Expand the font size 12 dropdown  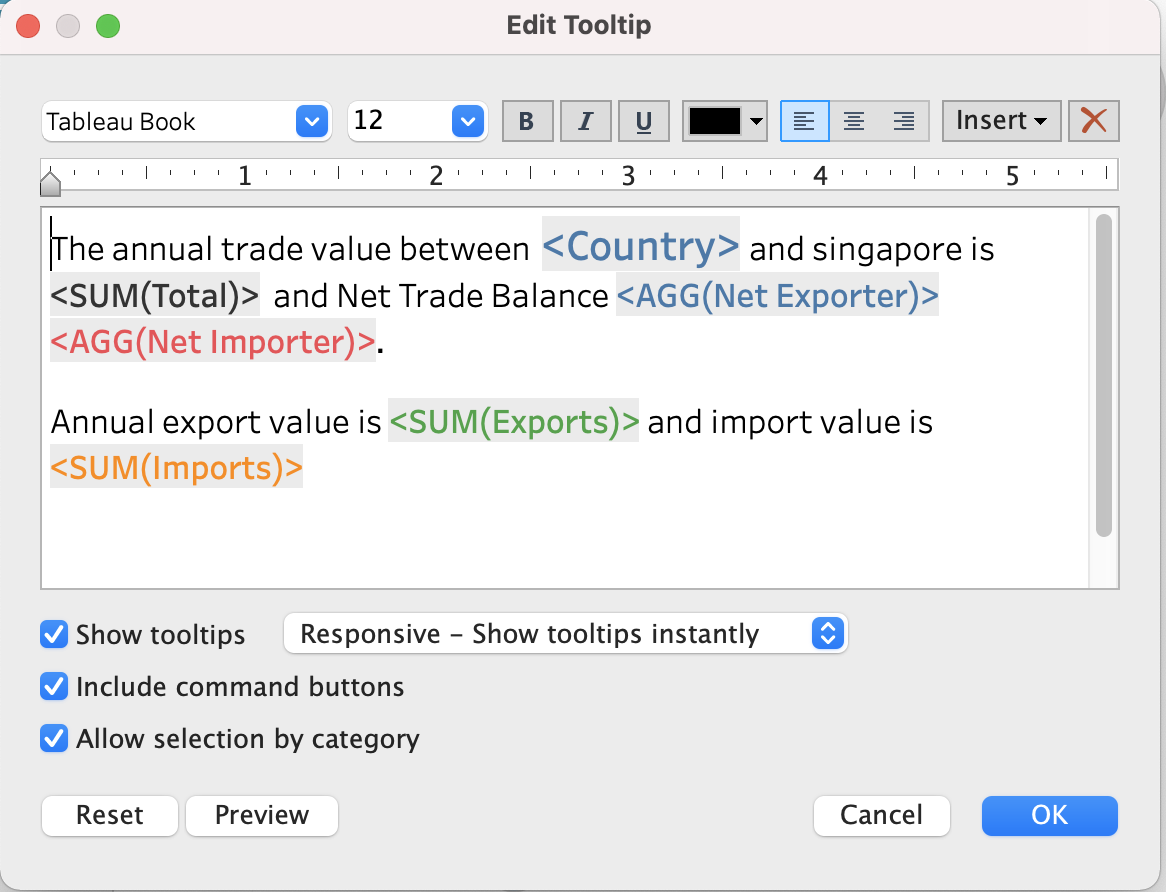417,122
